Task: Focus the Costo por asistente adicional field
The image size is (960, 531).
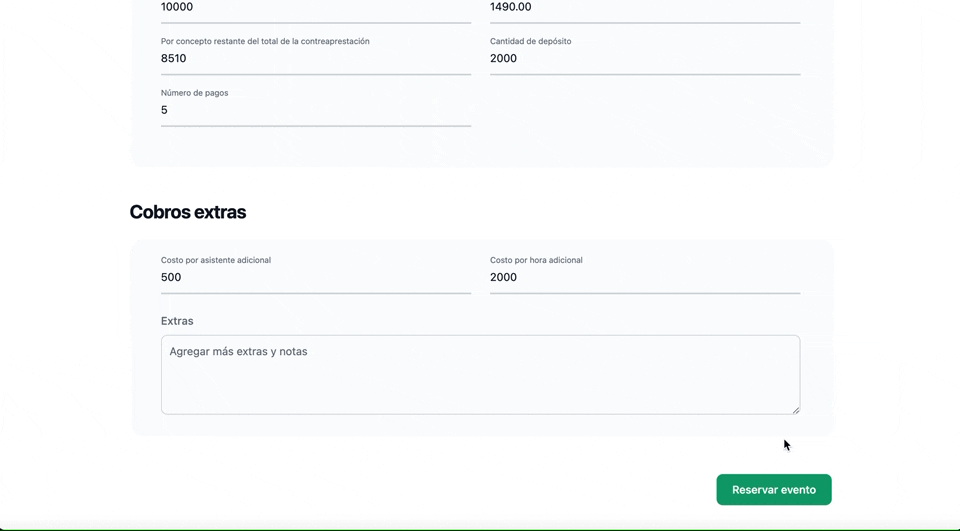Action: [315, 278]
